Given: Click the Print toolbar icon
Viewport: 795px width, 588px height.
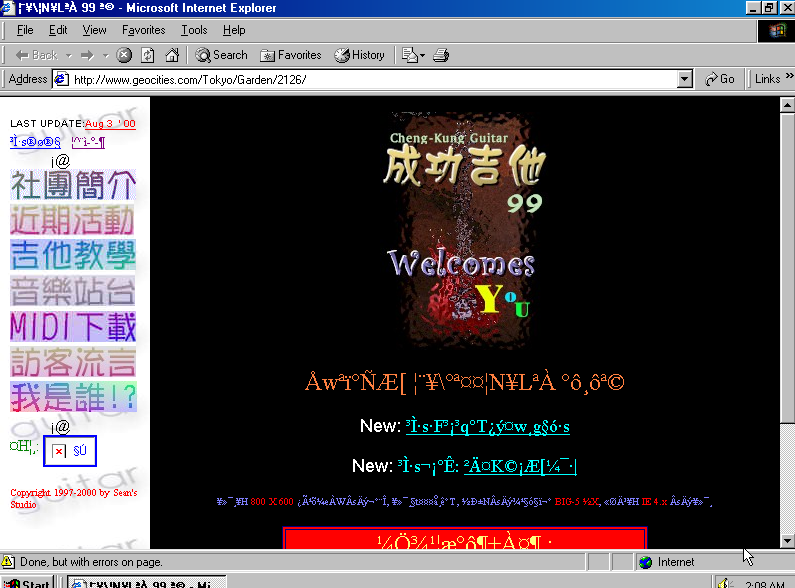Looking at the screenshot, I should (442, 55).
